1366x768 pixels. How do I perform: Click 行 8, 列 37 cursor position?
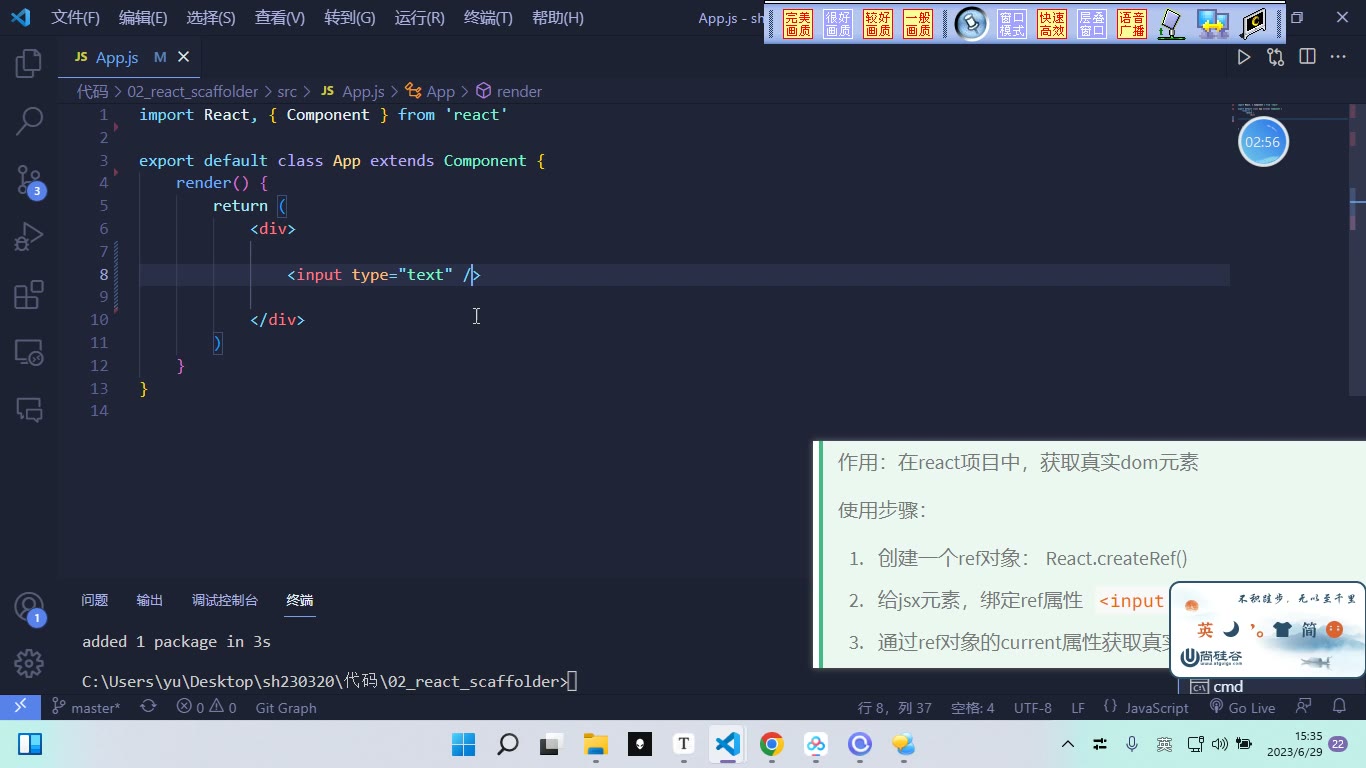(894, 707)
